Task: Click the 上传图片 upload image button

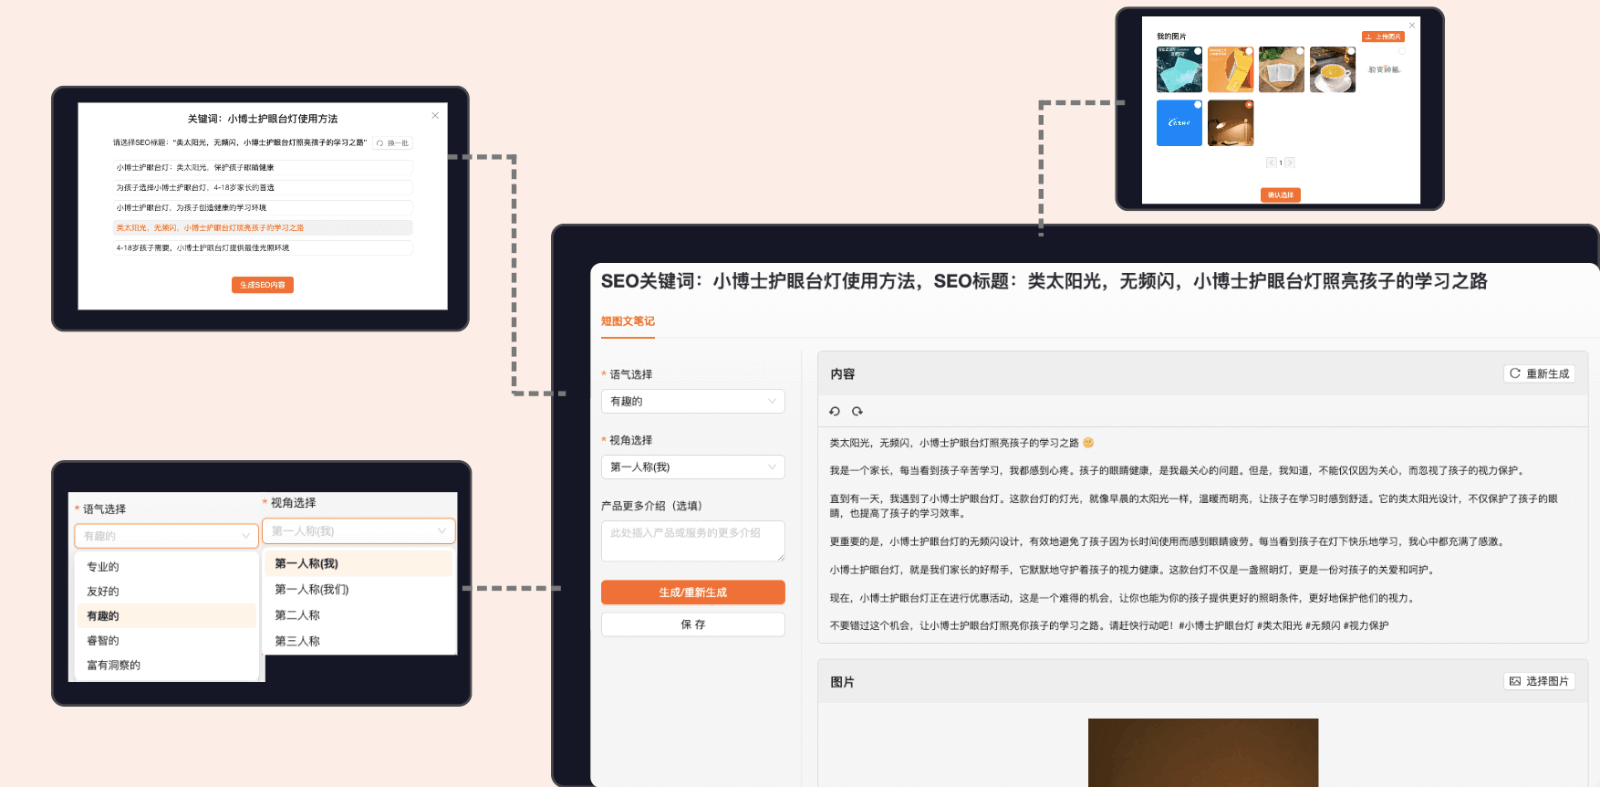Action: coord(1383,37)
